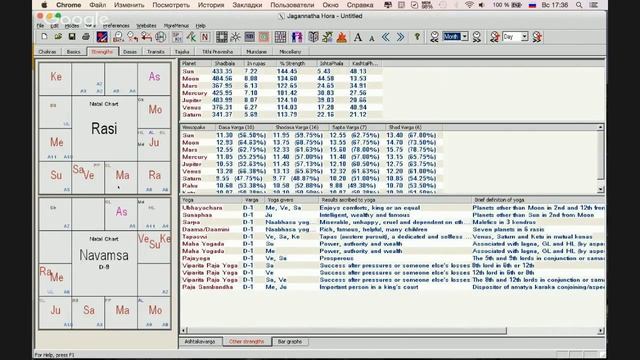The height and width of the screenshot is (360, 640).
Task: Open the Month dropdown in toolbar
Action: pos(464,37)
